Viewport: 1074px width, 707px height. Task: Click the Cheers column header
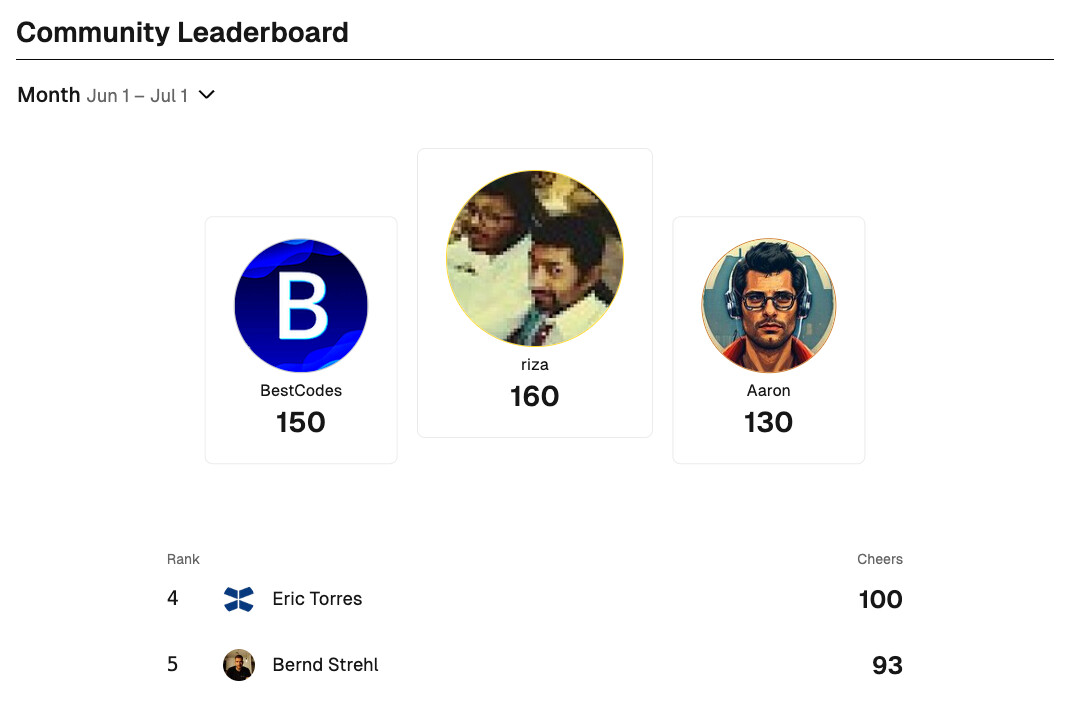(879, 559)
